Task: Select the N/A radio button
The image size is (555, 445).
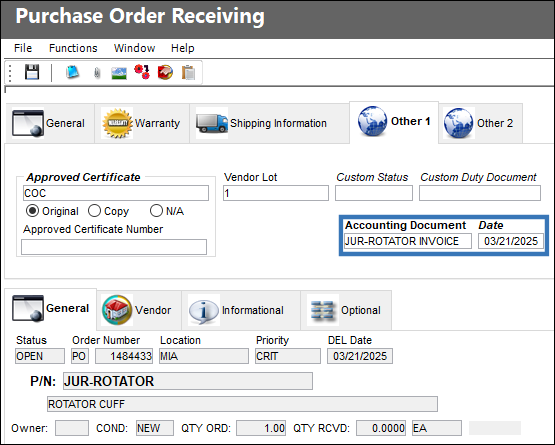Action: pyautogui.click(x=156, y=211)
